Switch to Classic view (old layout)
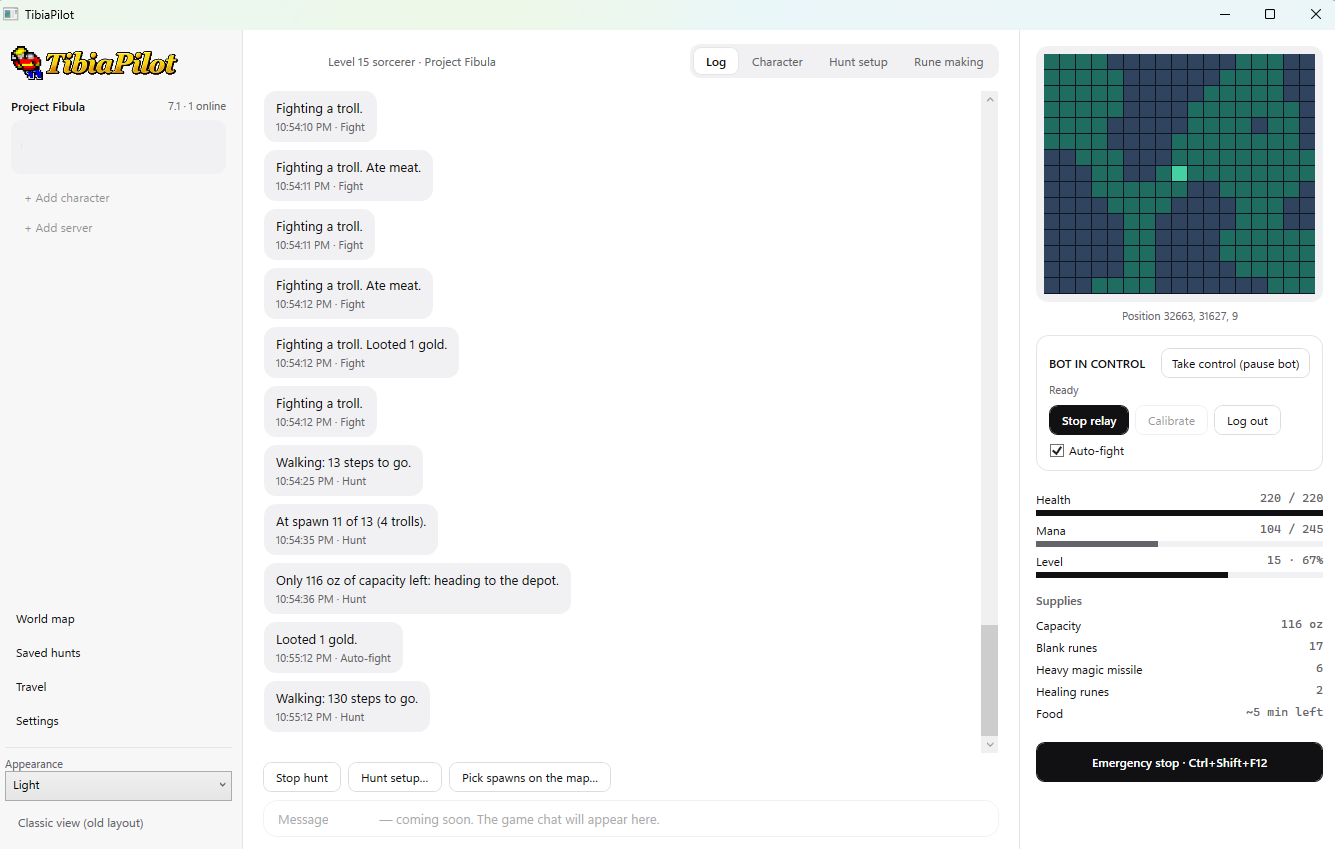This screenshot has width=1335, height=849. (x=81, y=823)
